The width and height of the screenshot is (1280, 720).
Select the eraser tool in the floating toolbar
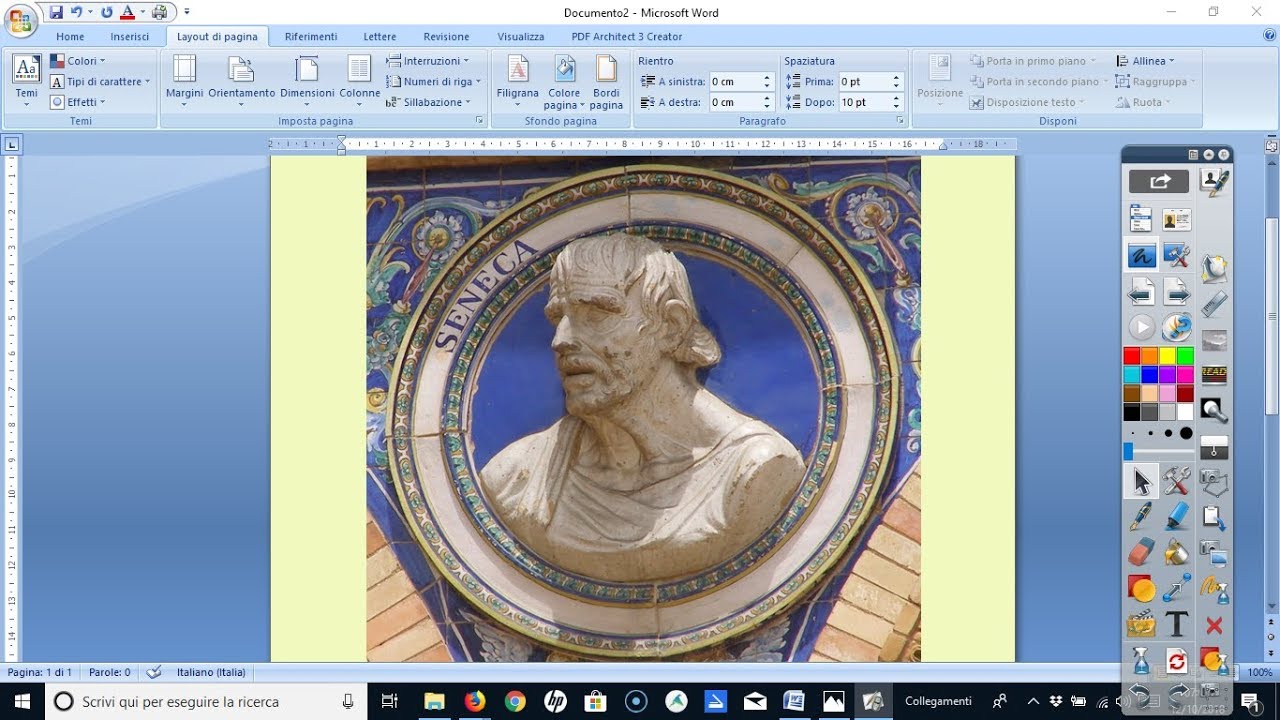(x=1141, y=552)
